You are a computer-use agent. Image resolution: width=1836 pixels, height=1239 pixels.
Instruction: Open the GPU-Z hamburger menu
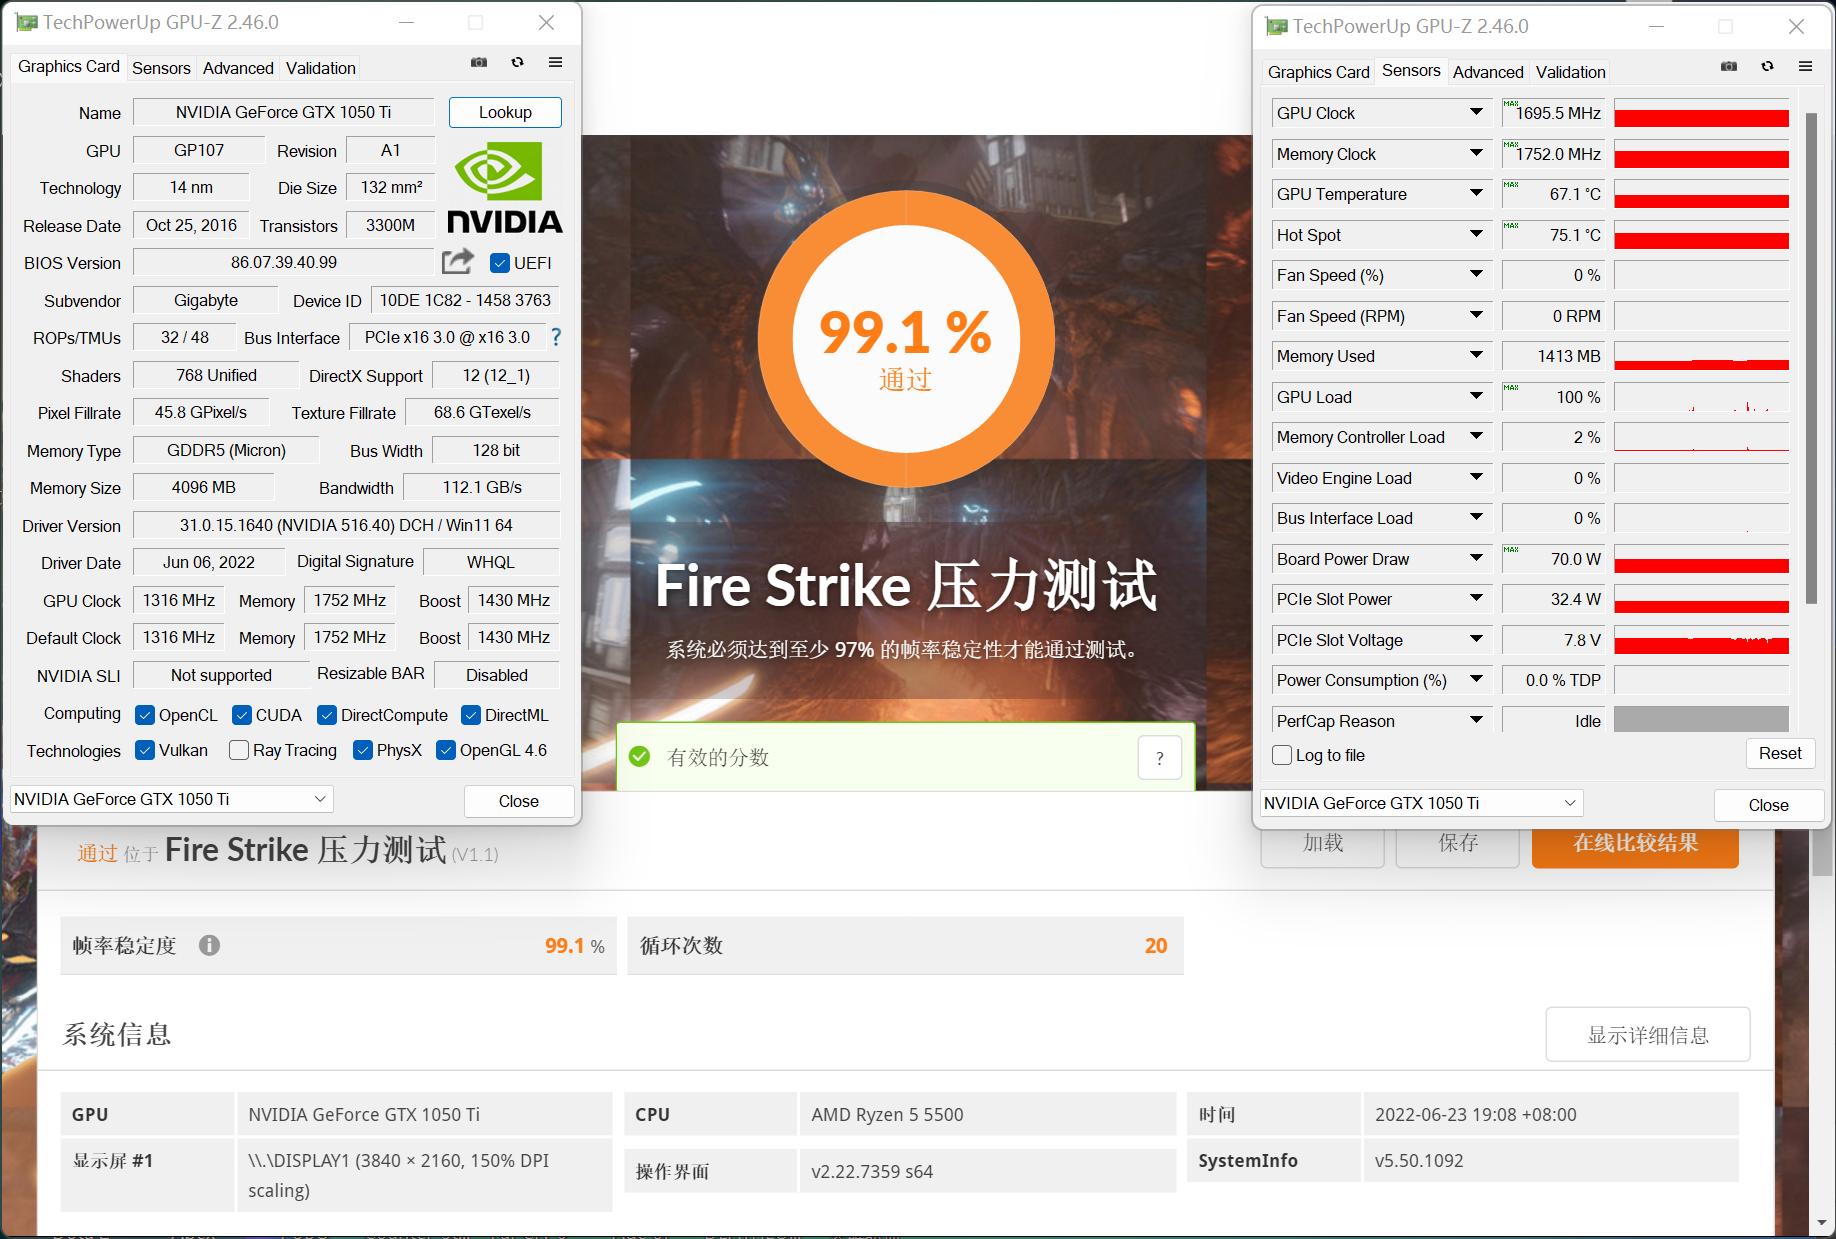(x=555, y=62)
